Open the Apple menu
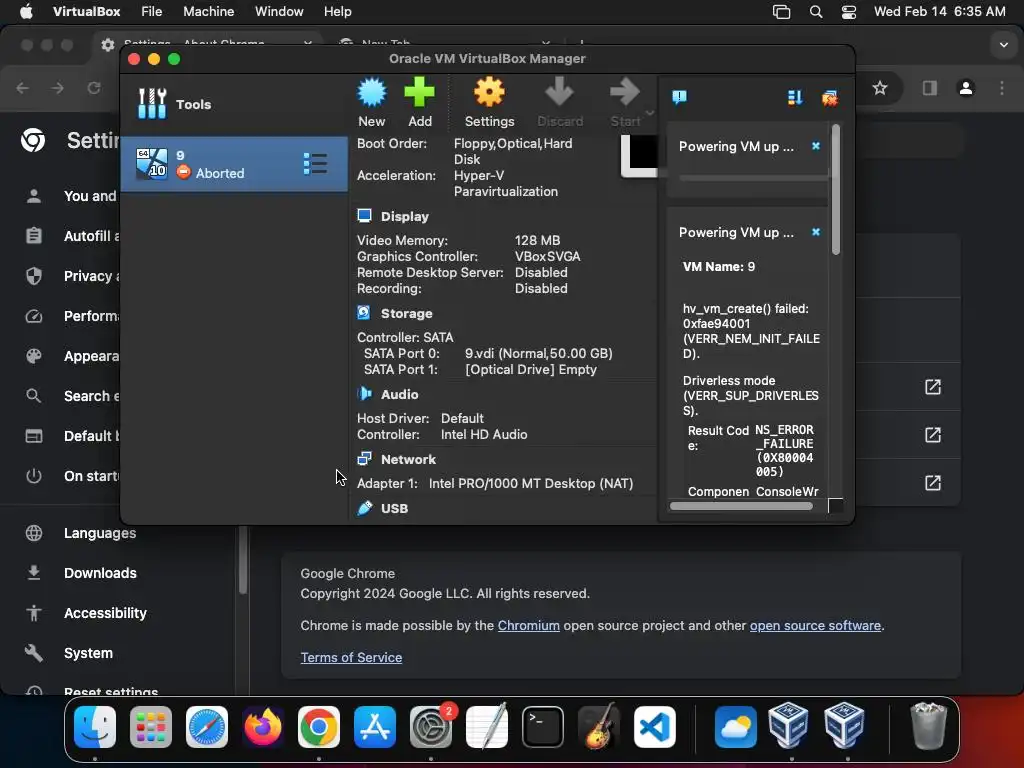The height and width of the screenshot is (768, 1024). pos(26,12)
